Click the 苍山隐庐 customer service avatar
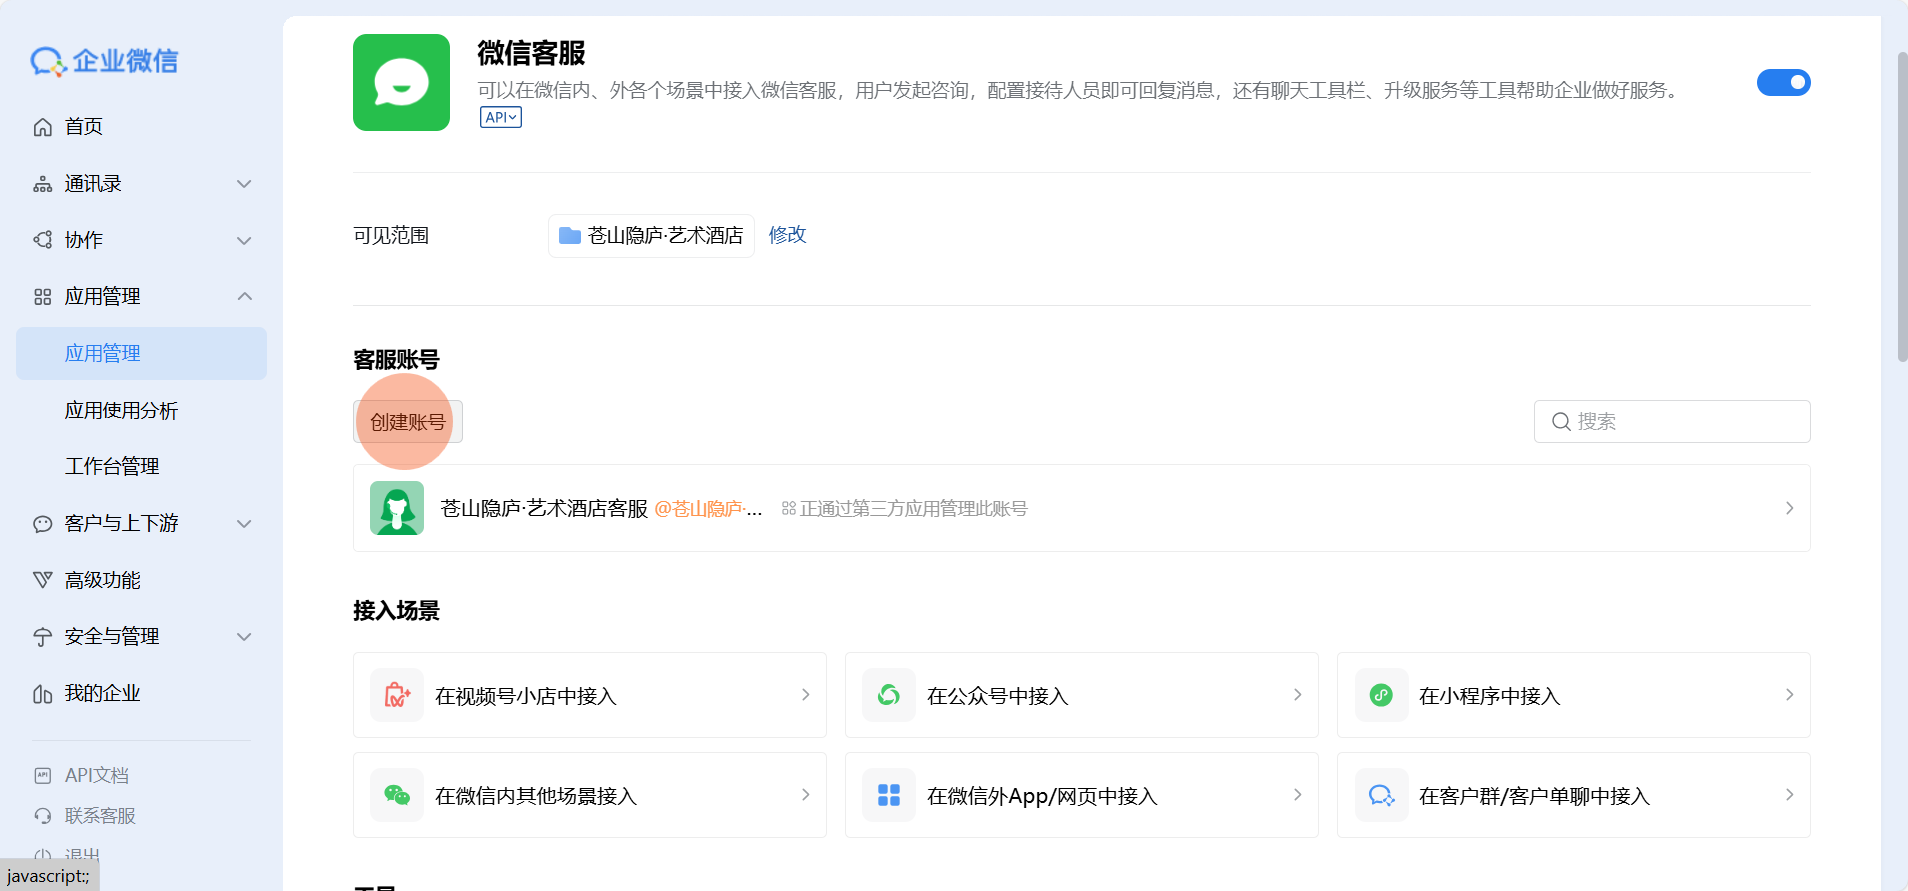 397,508
